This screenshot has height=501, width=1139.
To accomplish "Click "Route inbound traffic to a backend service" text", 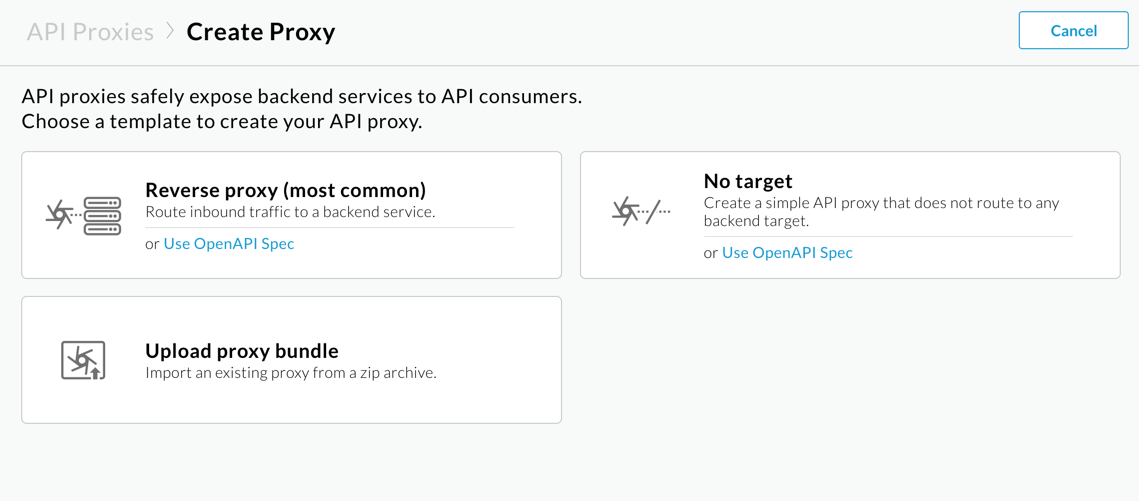I will 290,212.
